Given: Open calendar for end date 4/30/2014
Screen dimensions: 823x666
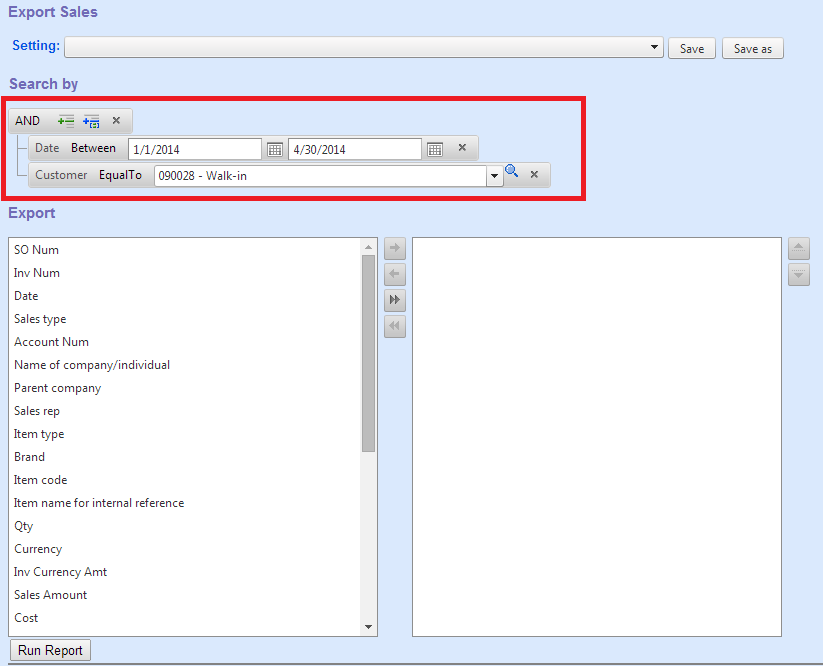Looking at the screenshot, I should 435,149.
